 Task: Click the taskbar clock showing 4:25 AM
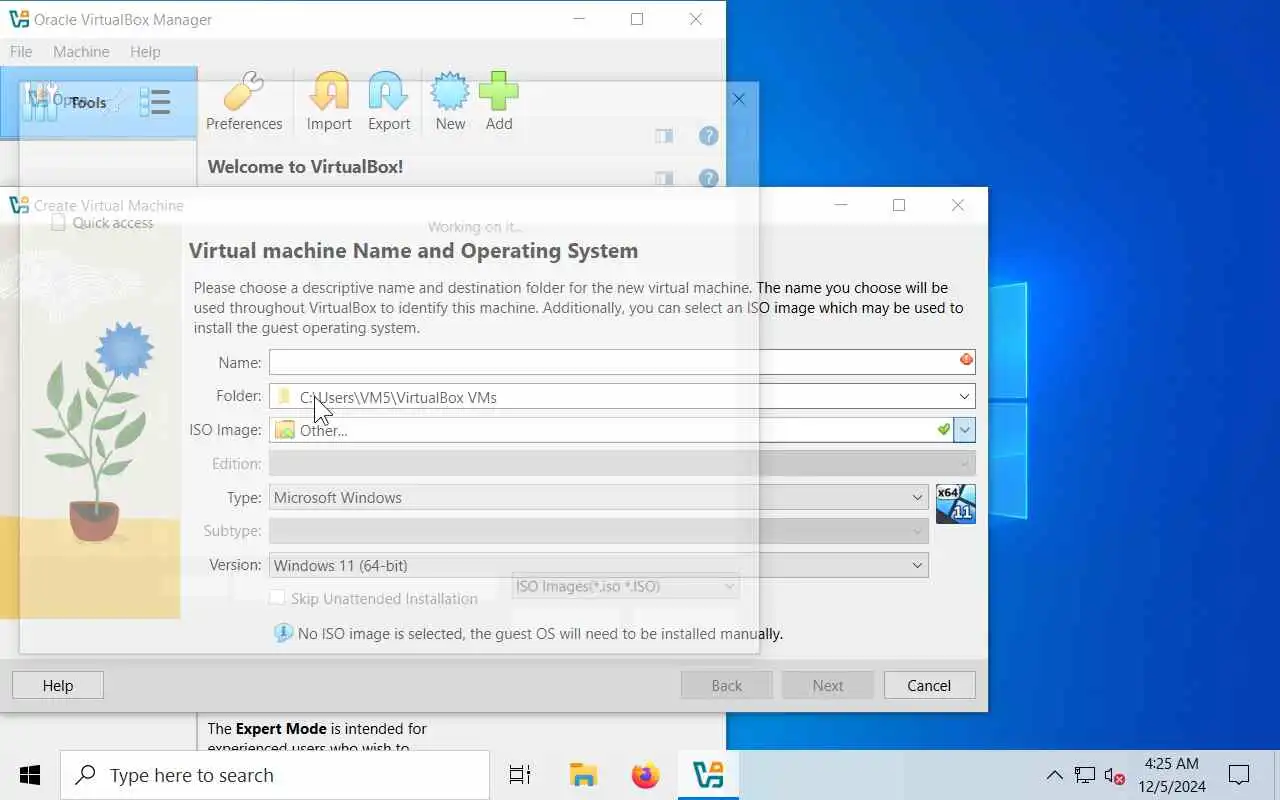1171,775
